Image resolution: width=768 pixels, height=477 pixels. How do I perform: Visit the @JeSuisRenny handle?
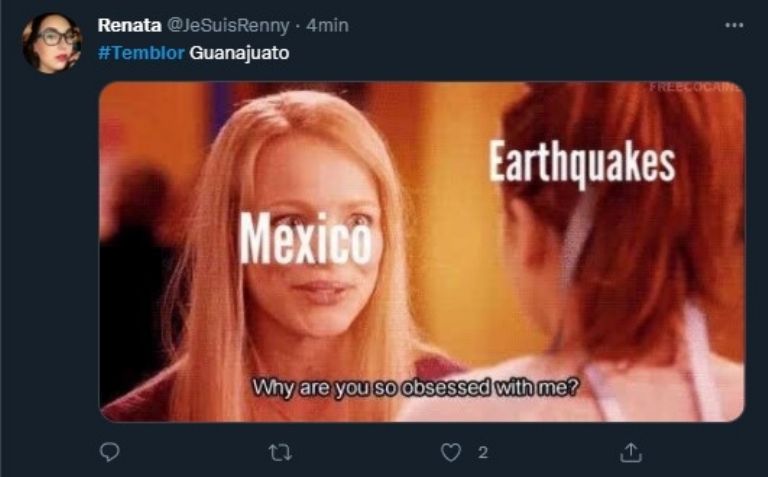click(x=228, y=25)
